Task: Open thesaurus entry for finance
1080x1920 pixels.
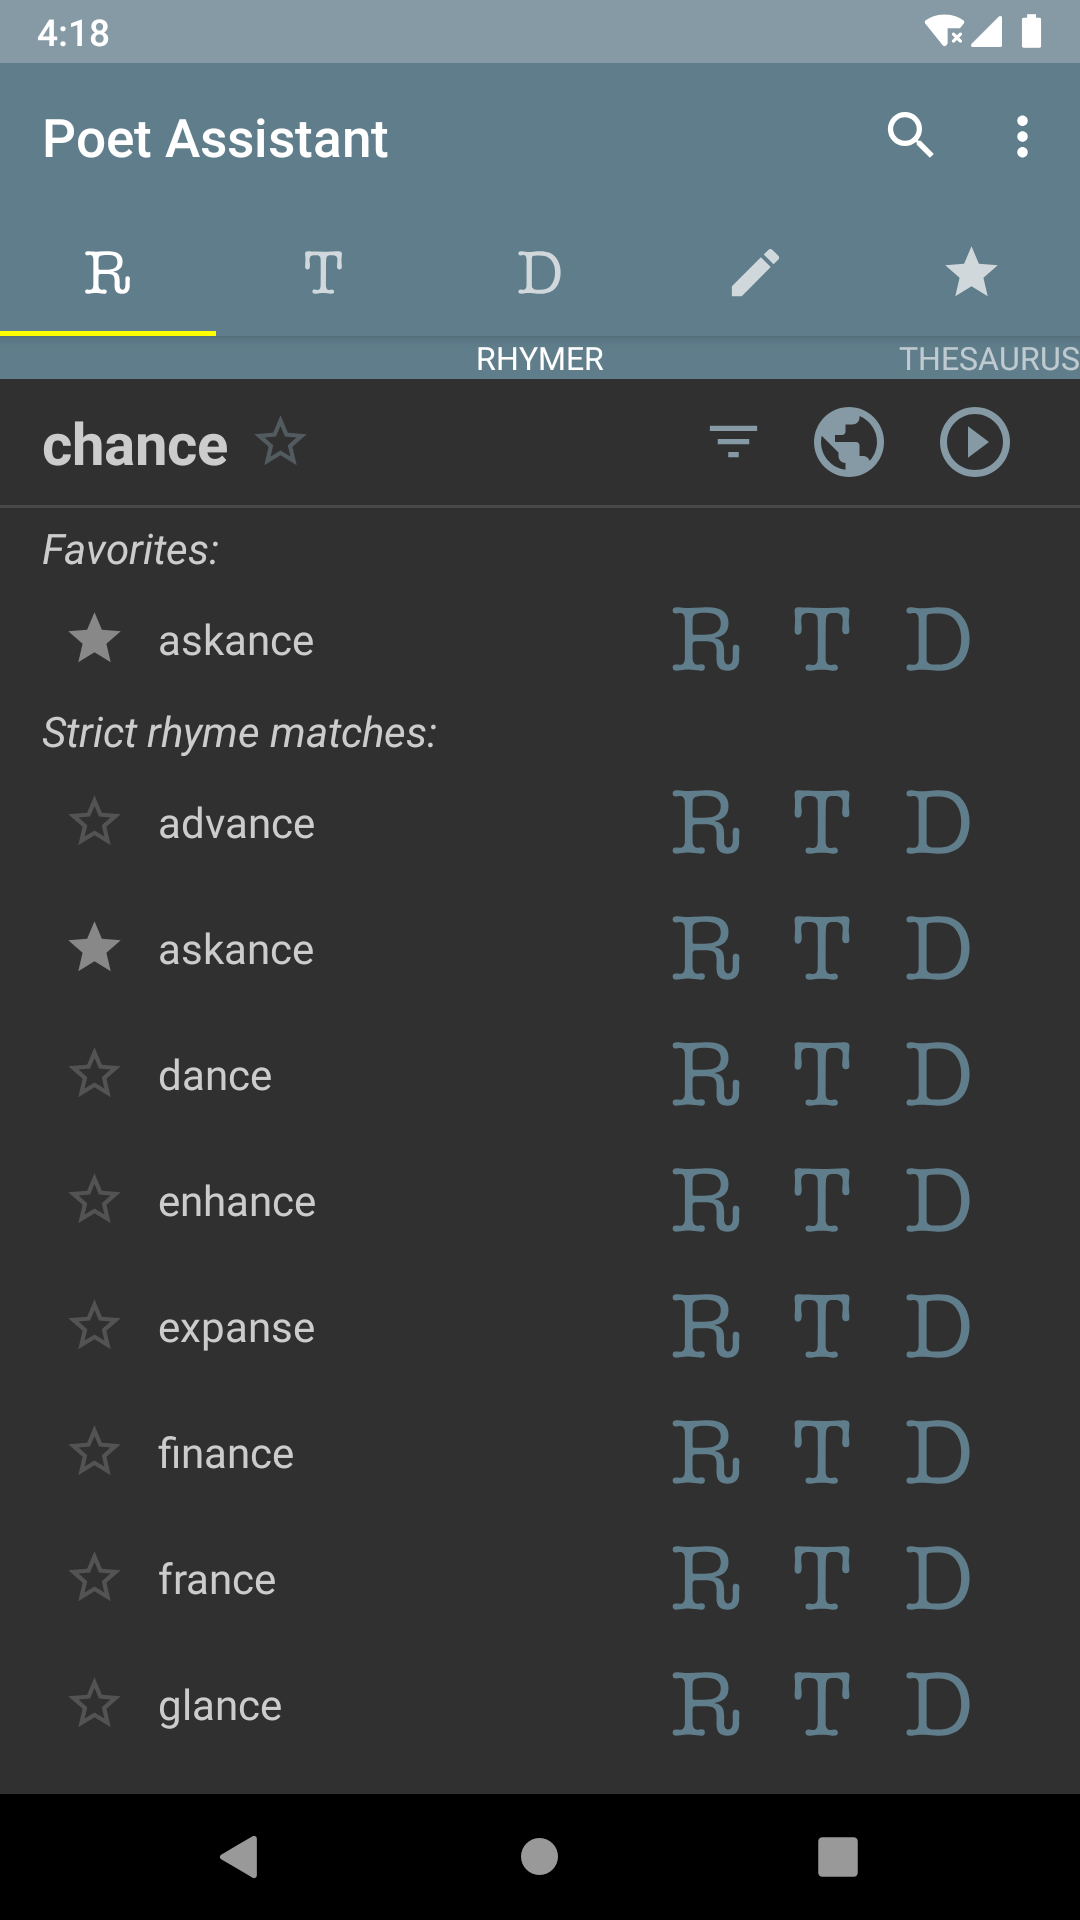Action: coord(822,1453)
